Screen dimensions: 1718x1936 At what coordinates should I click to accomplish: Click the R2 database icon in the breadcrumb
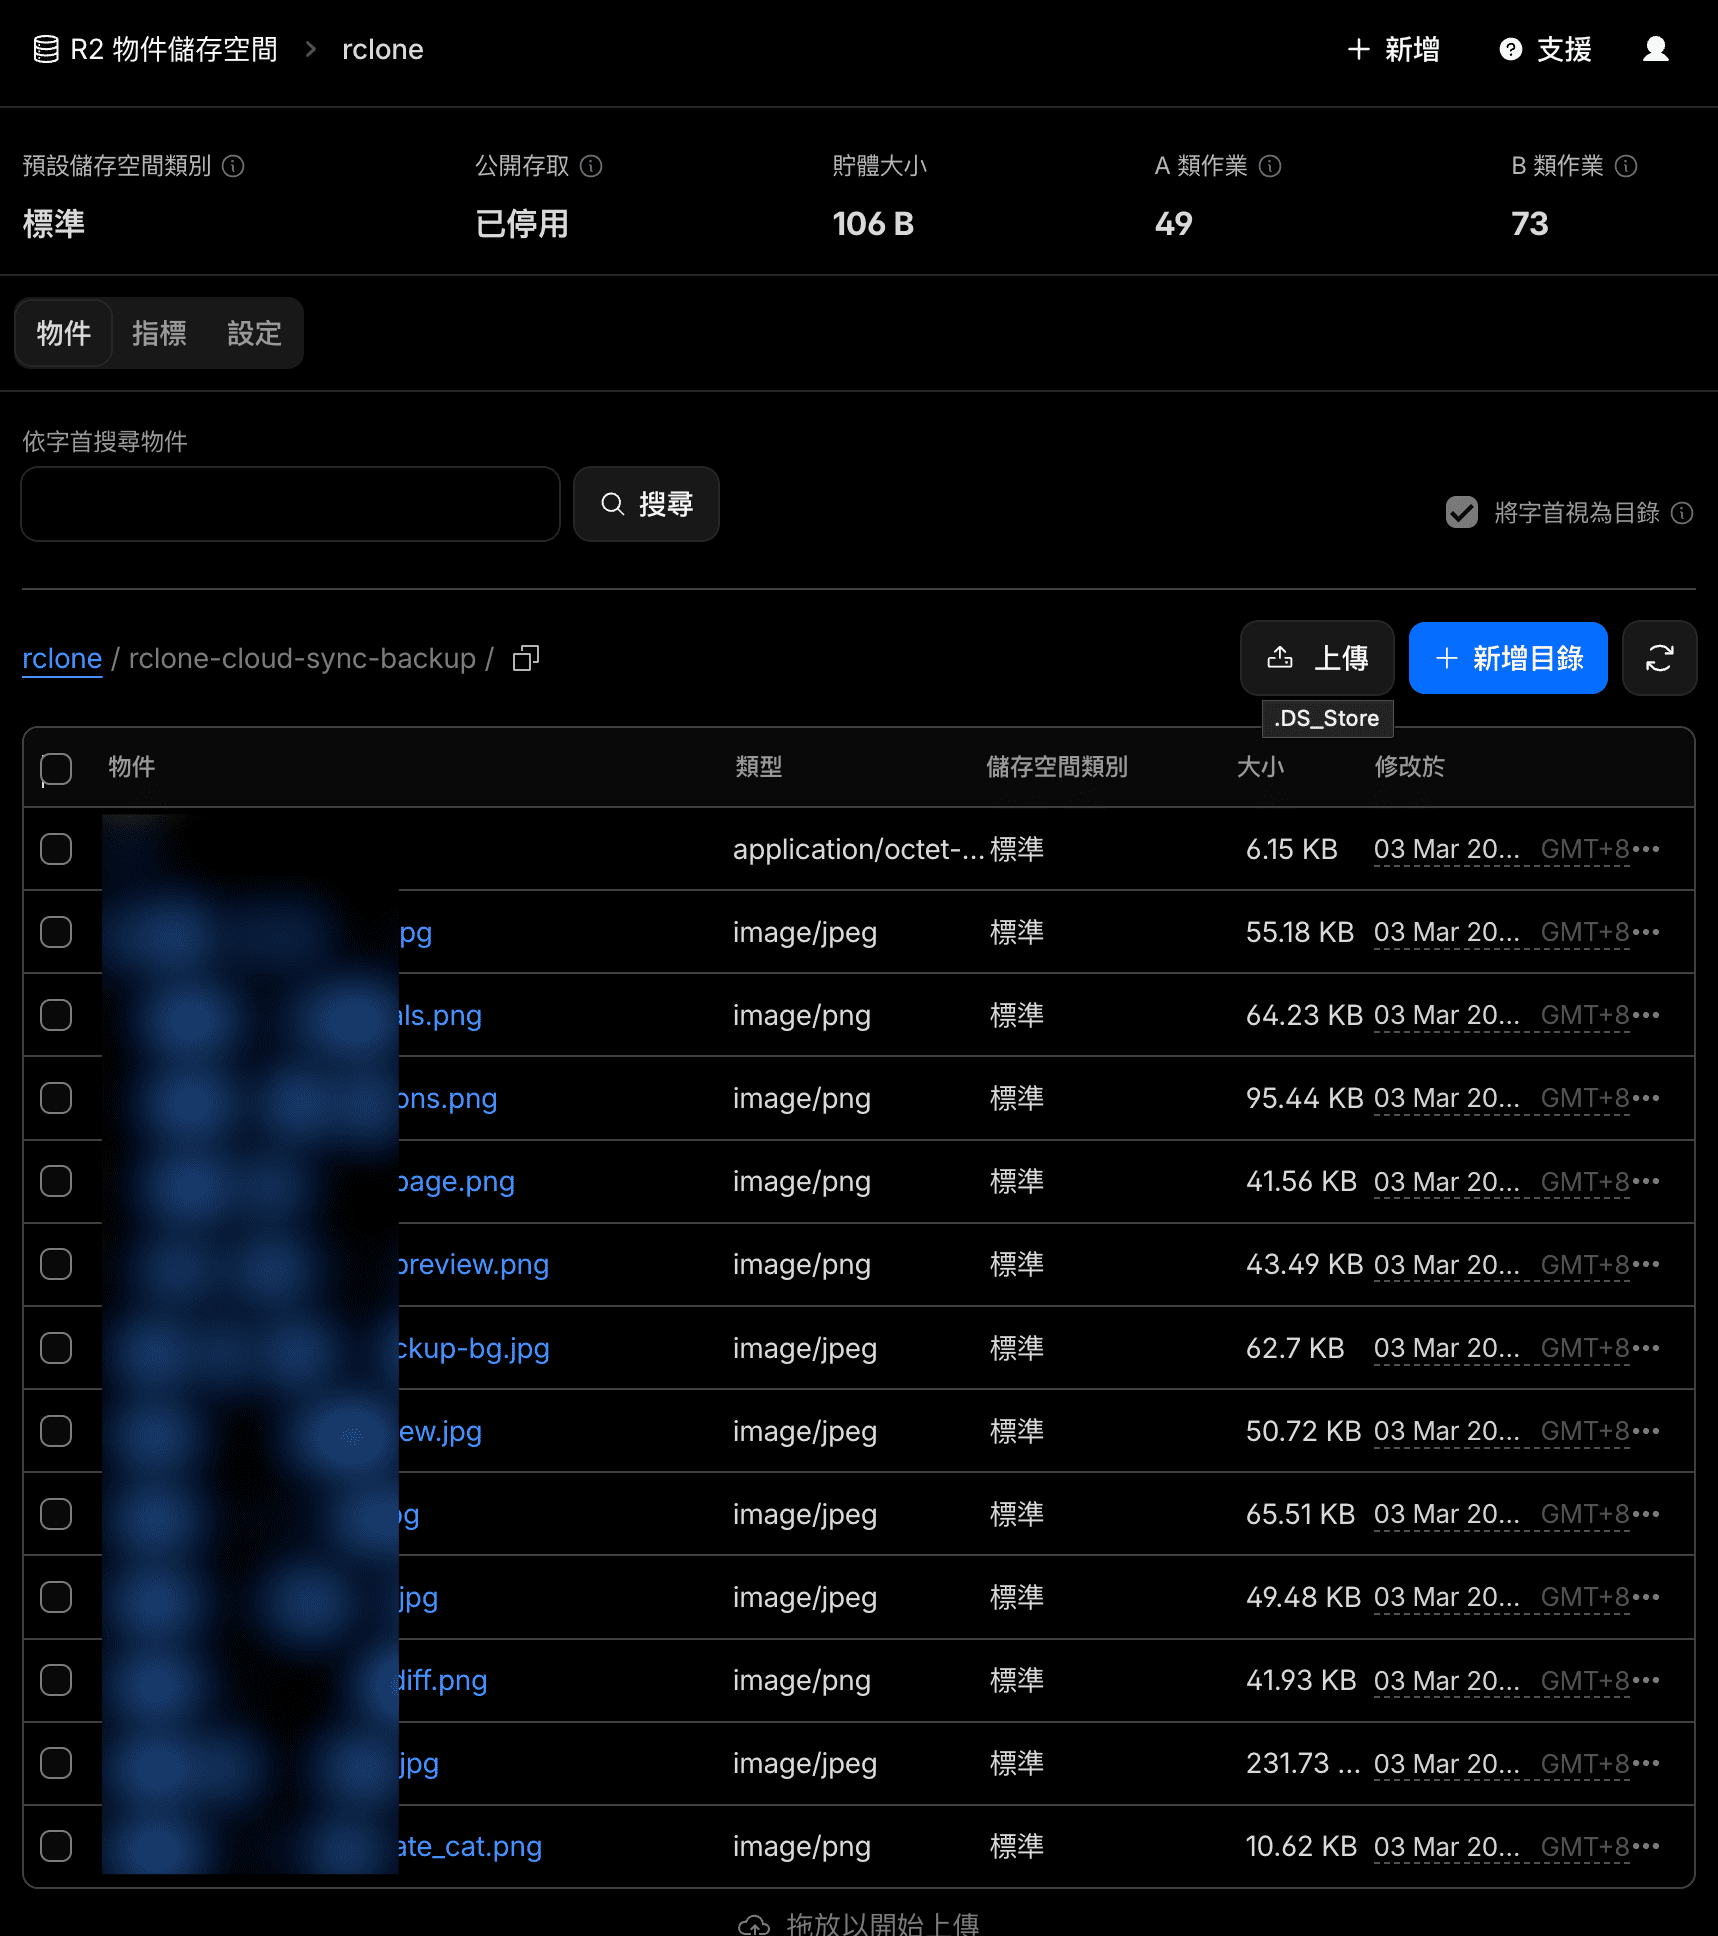44,49
